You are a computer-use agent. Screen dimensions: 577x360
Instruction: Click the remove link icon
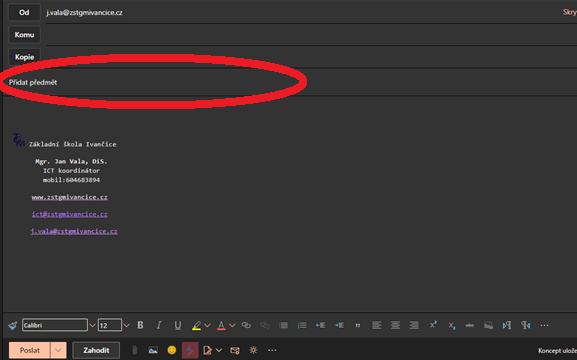coord(265,325)
